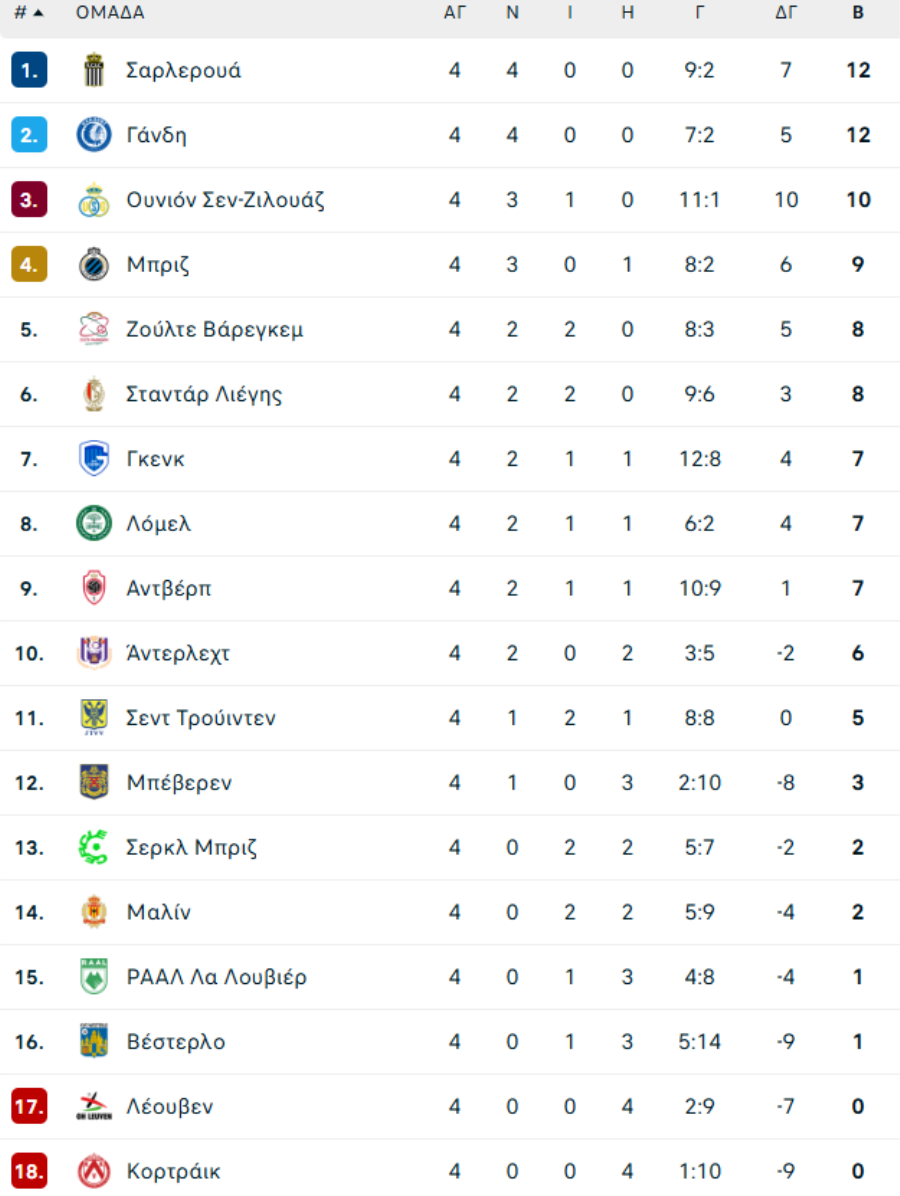Click the Άντερλεχτ purple crest
Image resolution: width=900 pixels, height=1196 pixels.
point(94,653)
